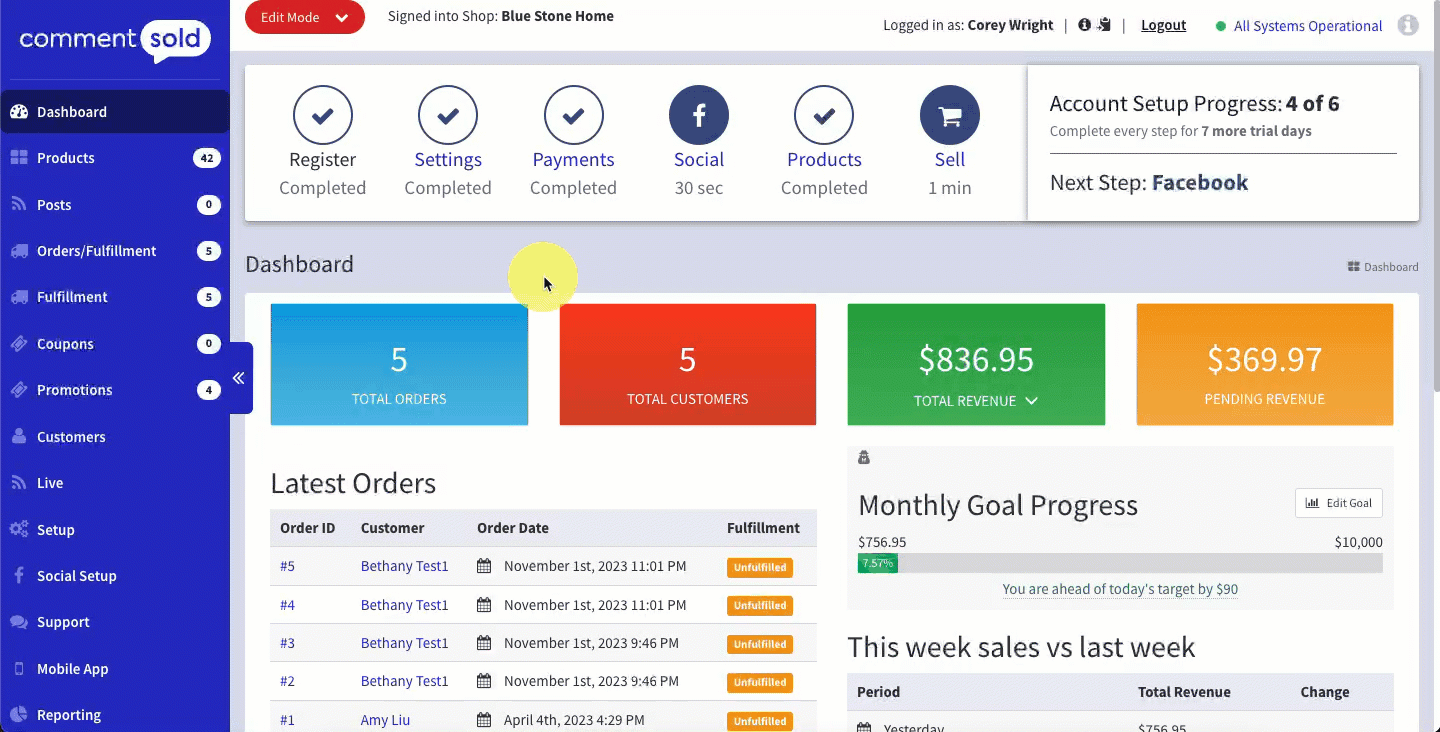Screen dimensions: 1440x732
Task: Click the CommentSold logo
Action: click(x=115, y=40)
